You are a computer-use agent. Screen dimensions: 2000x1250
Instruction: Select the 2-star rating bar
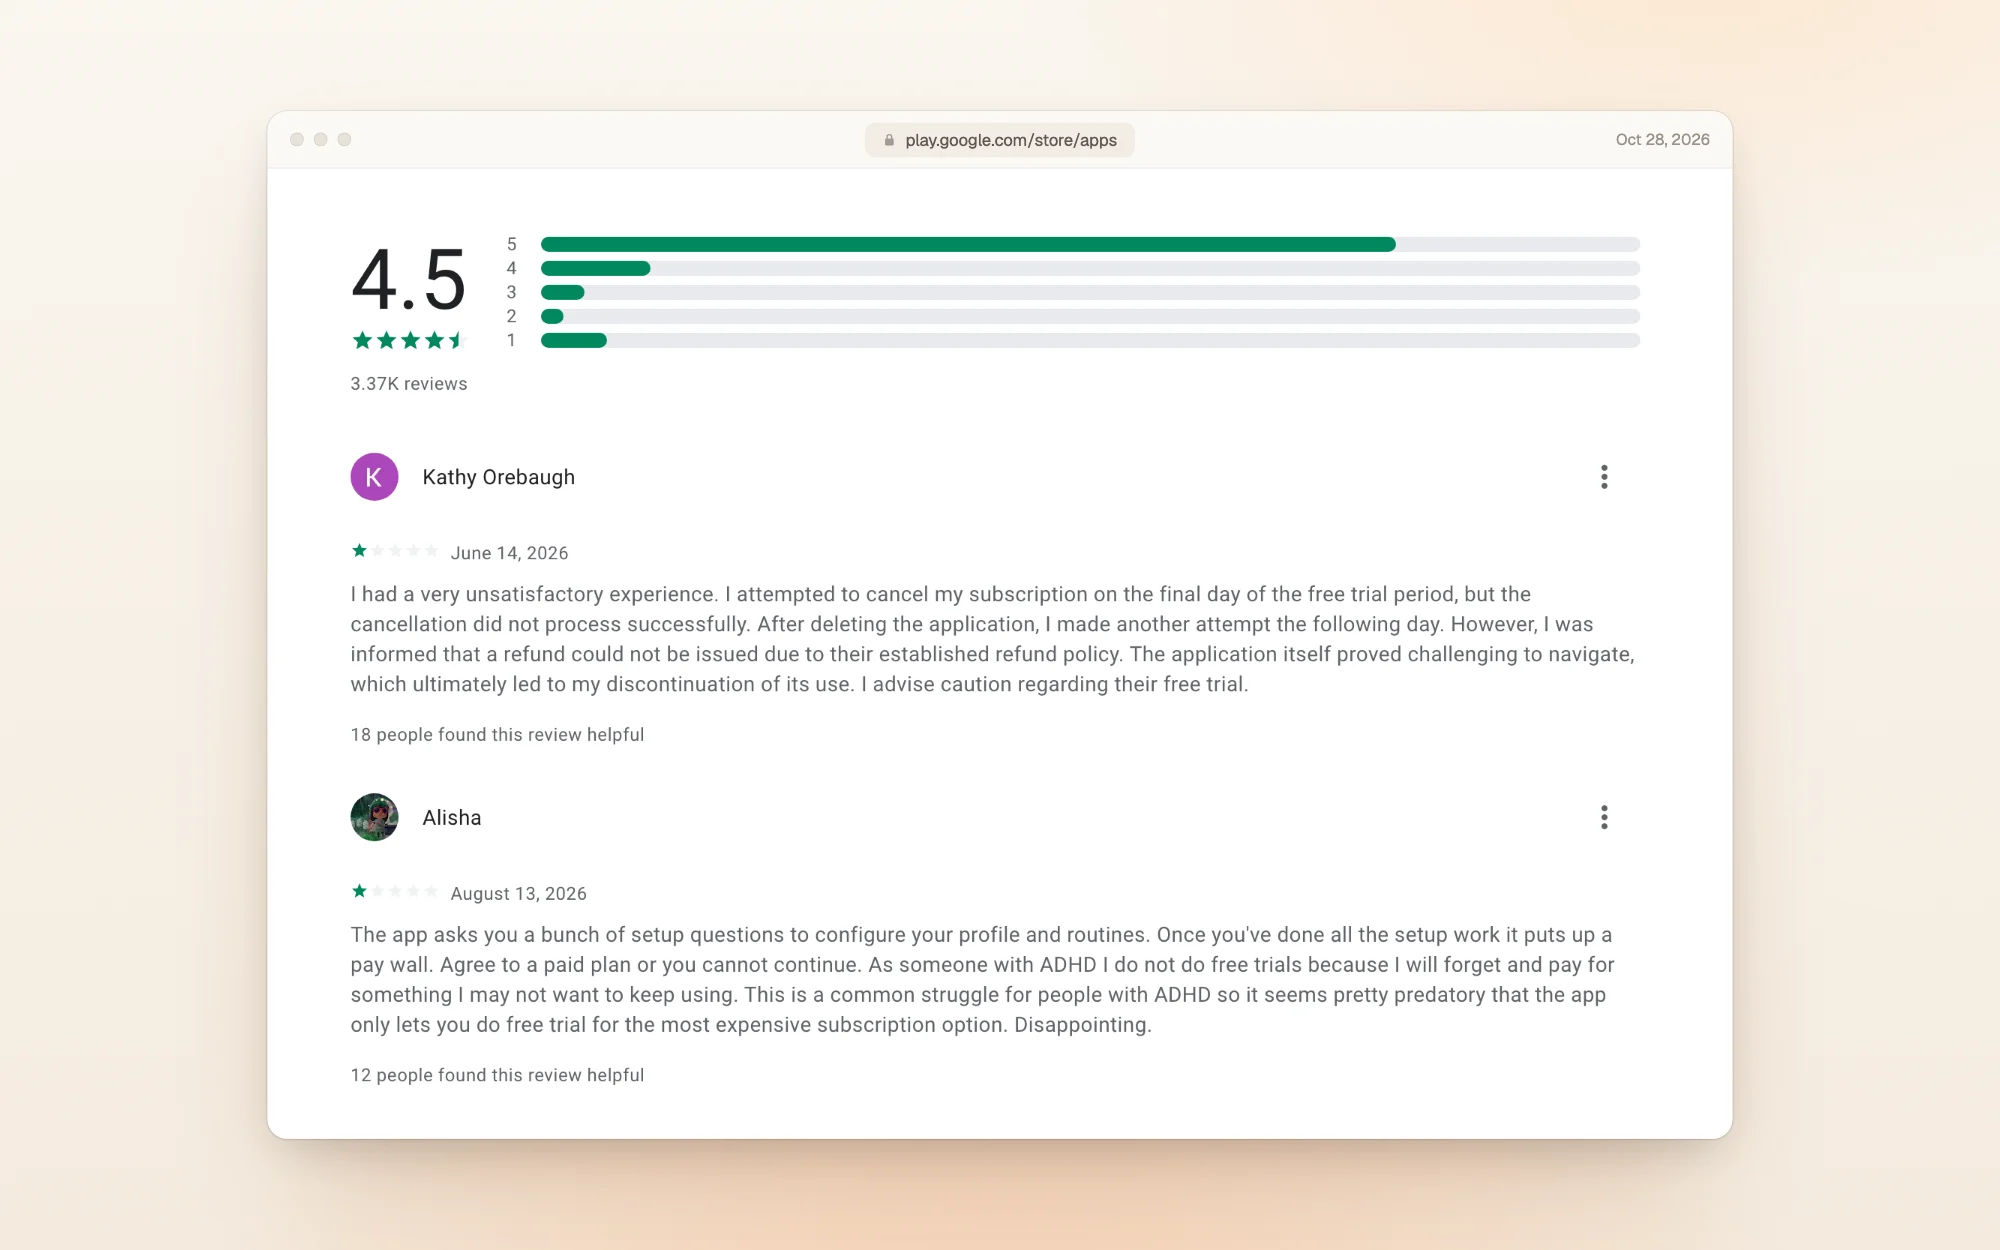[x=1090, y=316]
